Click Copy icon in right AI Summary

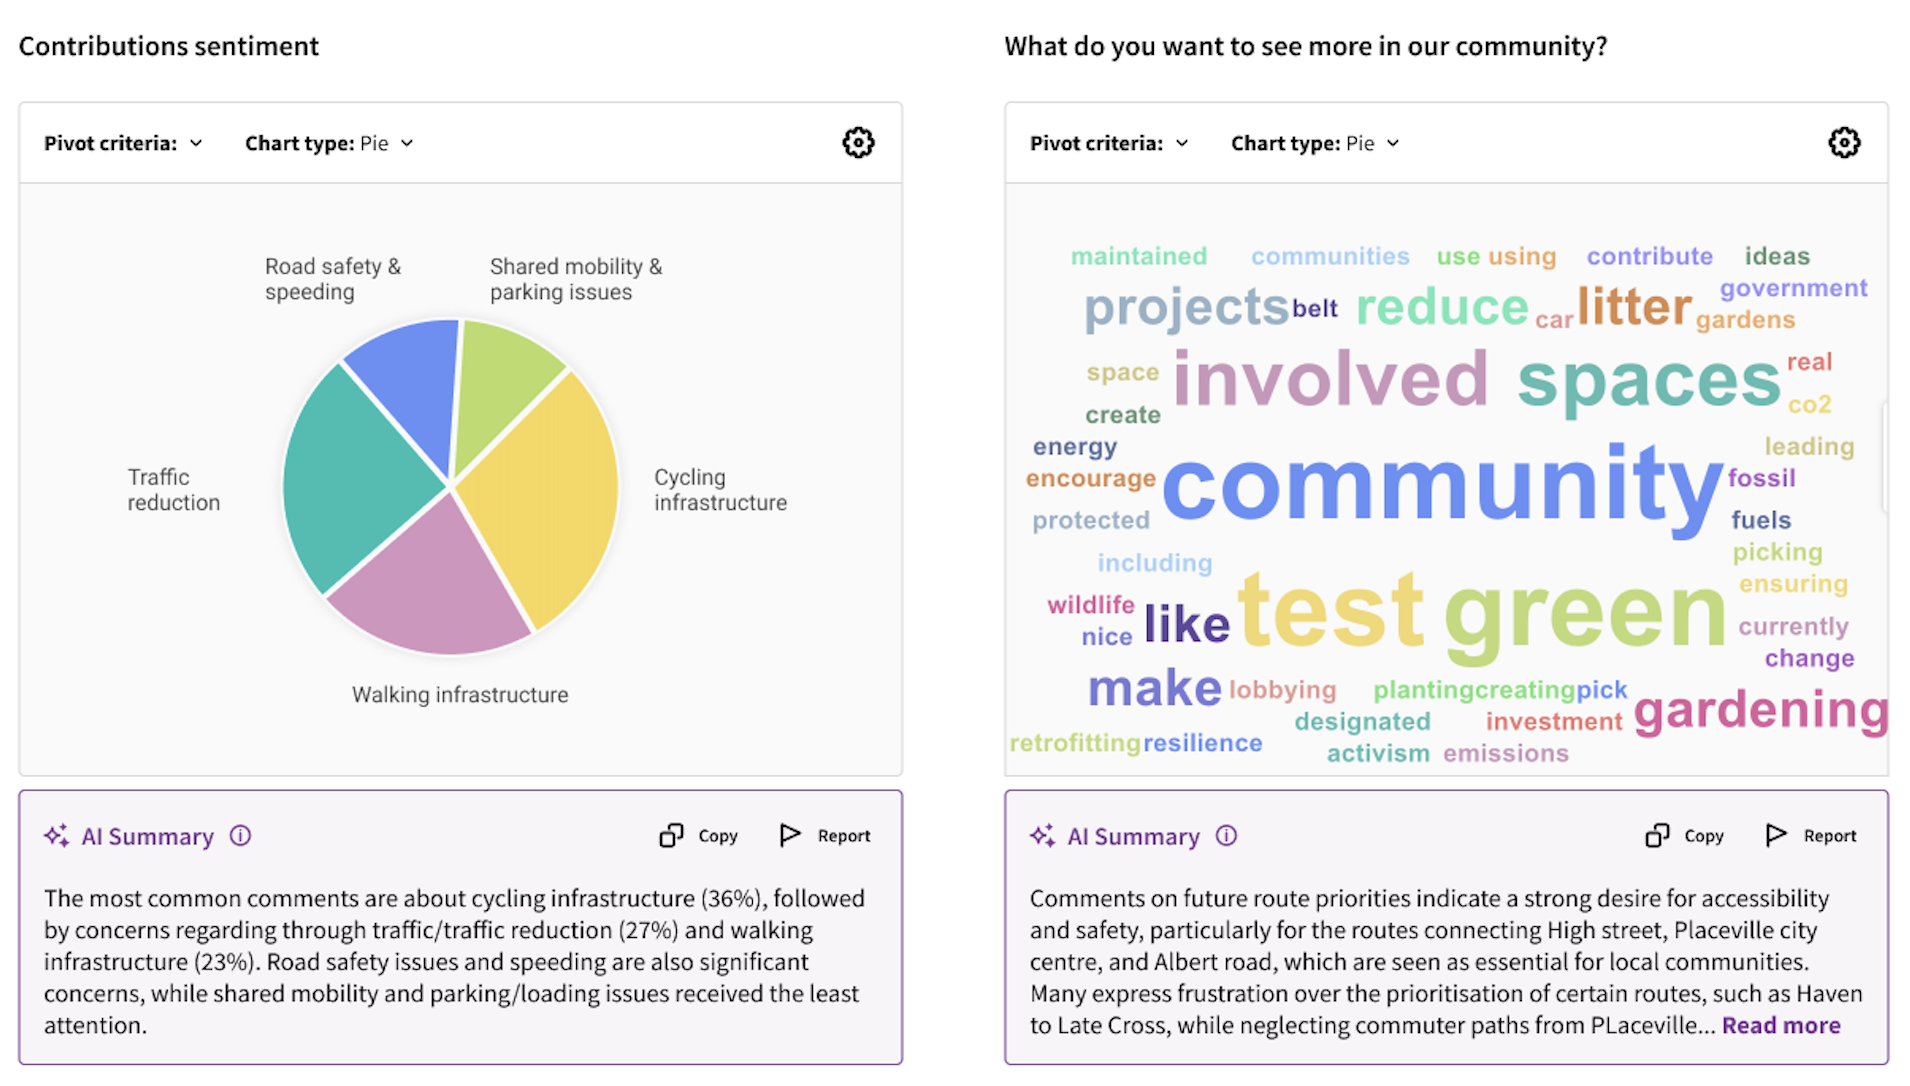[1657, 835]
